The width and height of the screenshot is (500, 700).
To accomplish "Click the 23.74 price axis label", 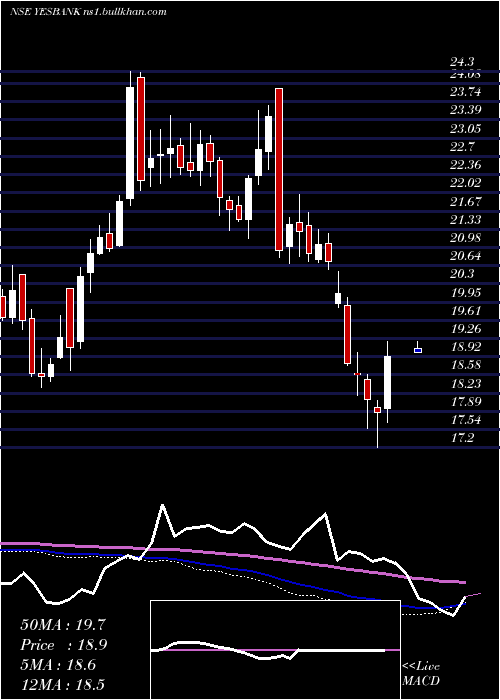I will point(466,92).
